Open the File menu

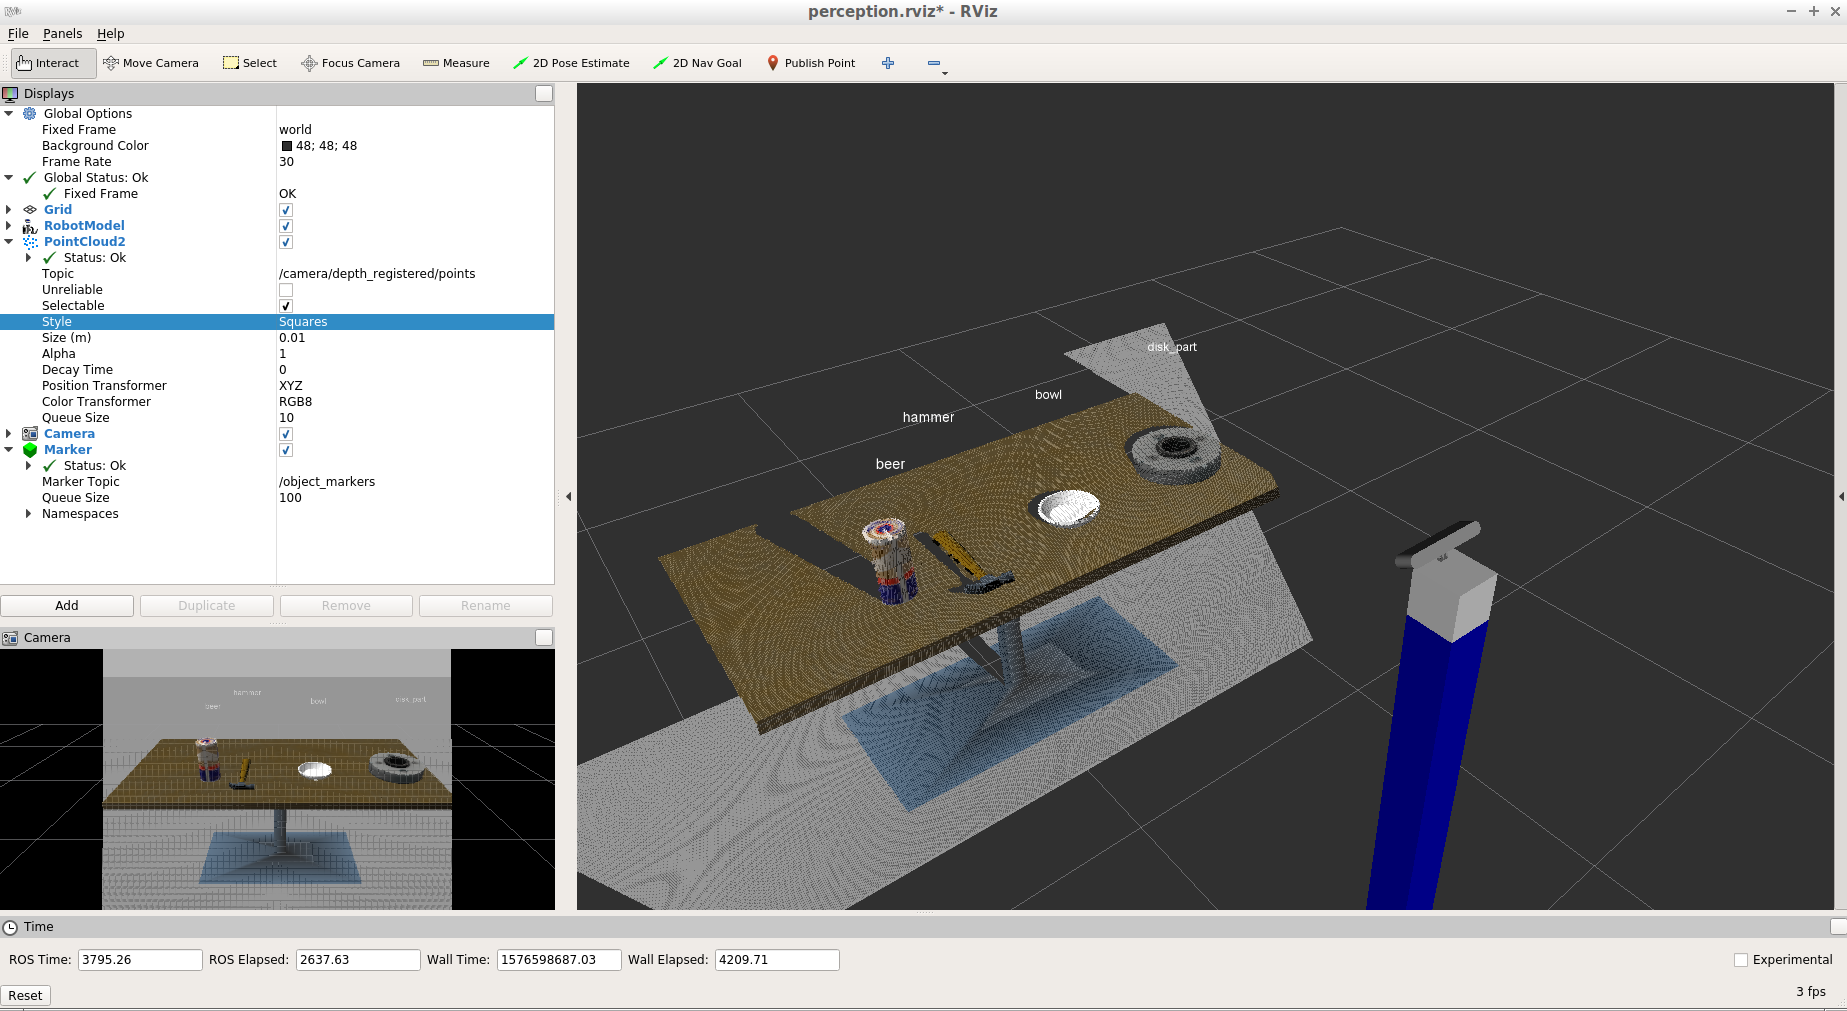coord(18,34)
